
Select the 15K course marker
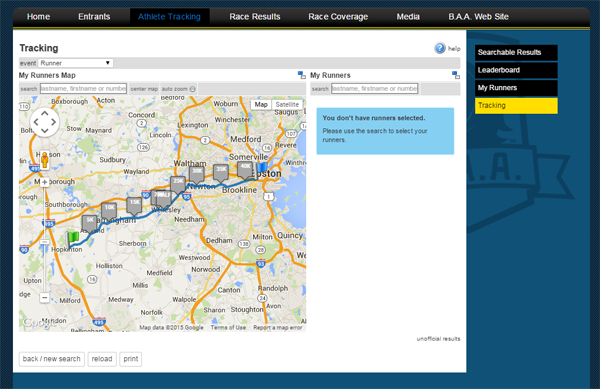click(134, 206)
